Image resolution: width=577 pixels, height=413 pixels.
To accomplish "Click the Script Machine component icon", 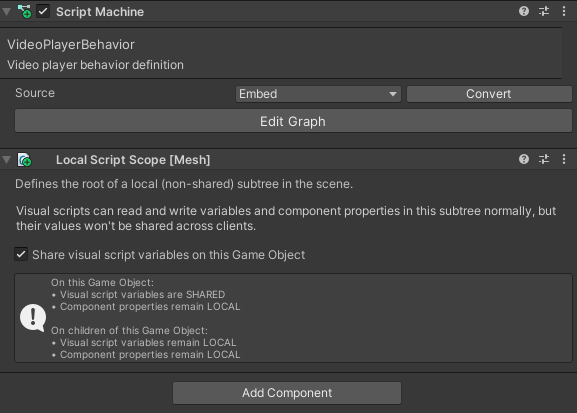I will (25, 12).
